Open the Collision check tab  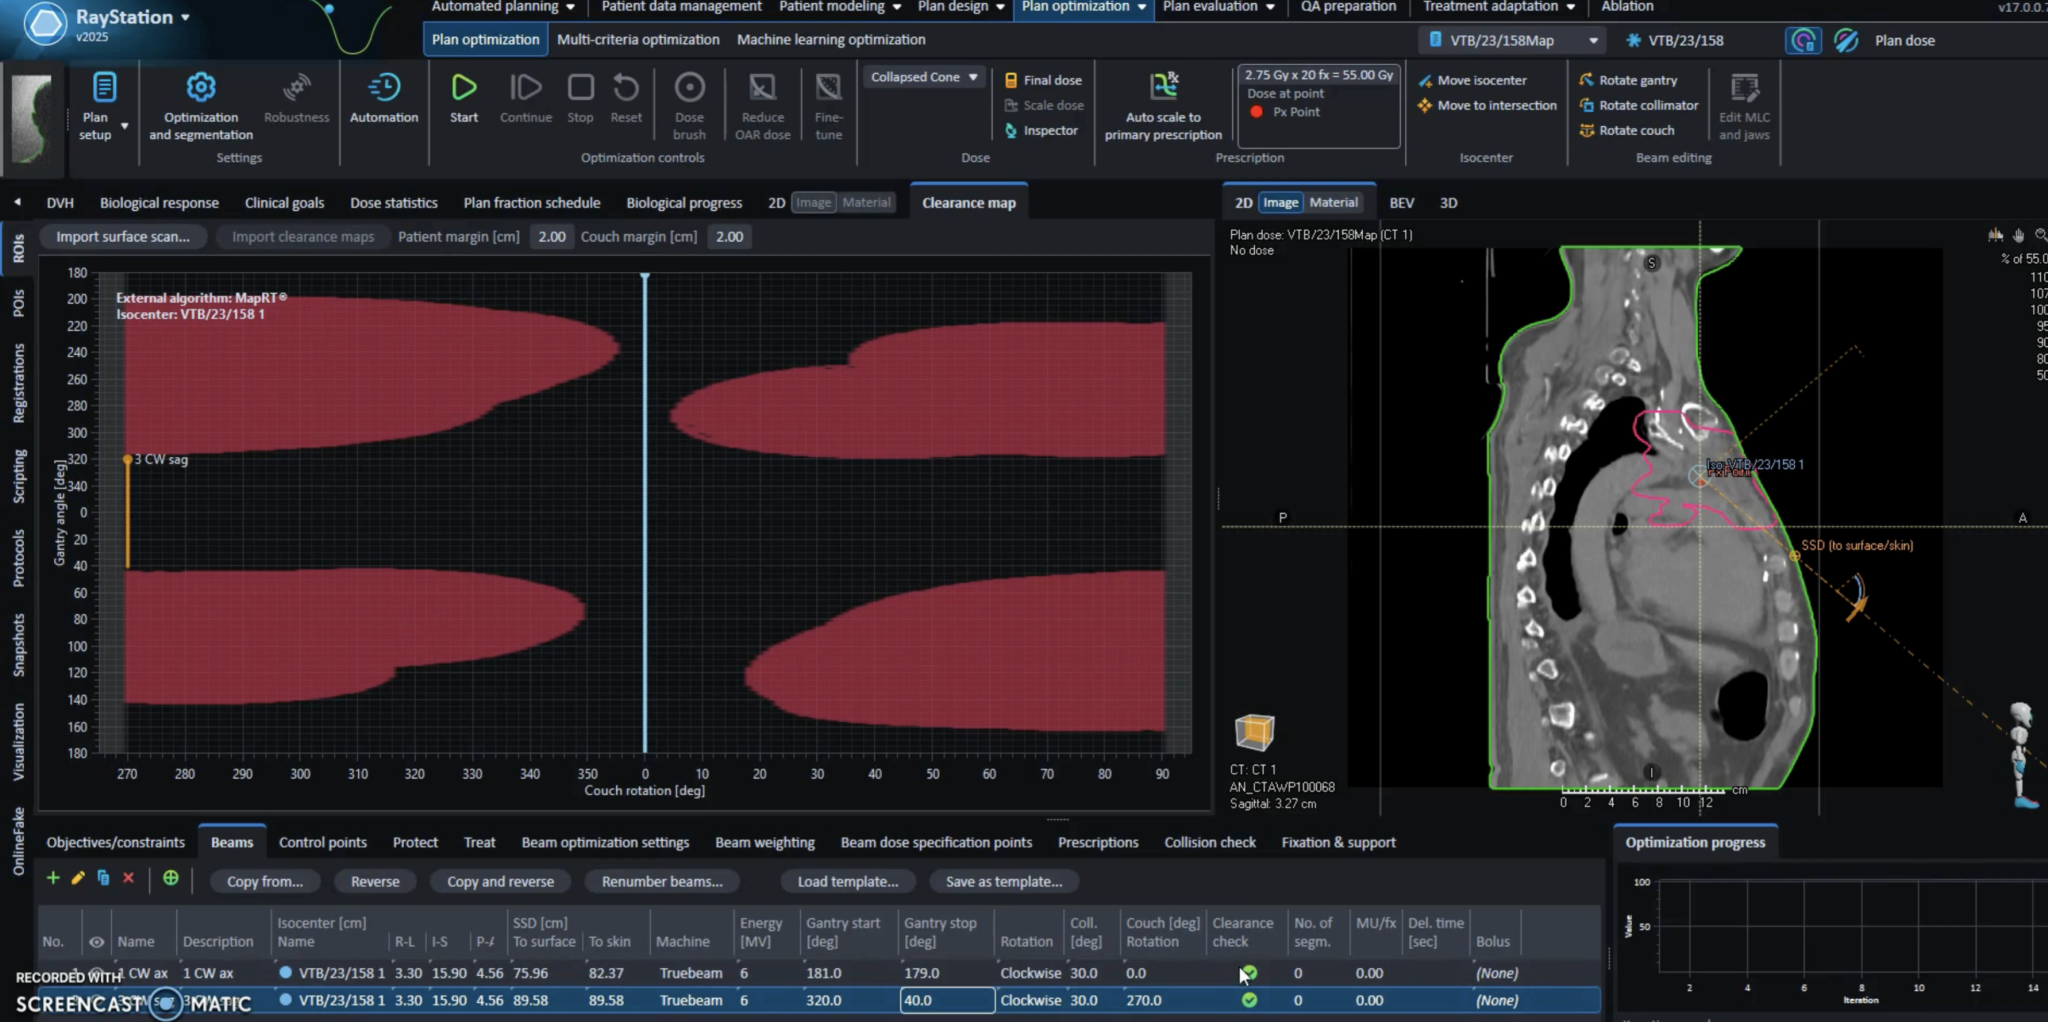(1209, 842)
